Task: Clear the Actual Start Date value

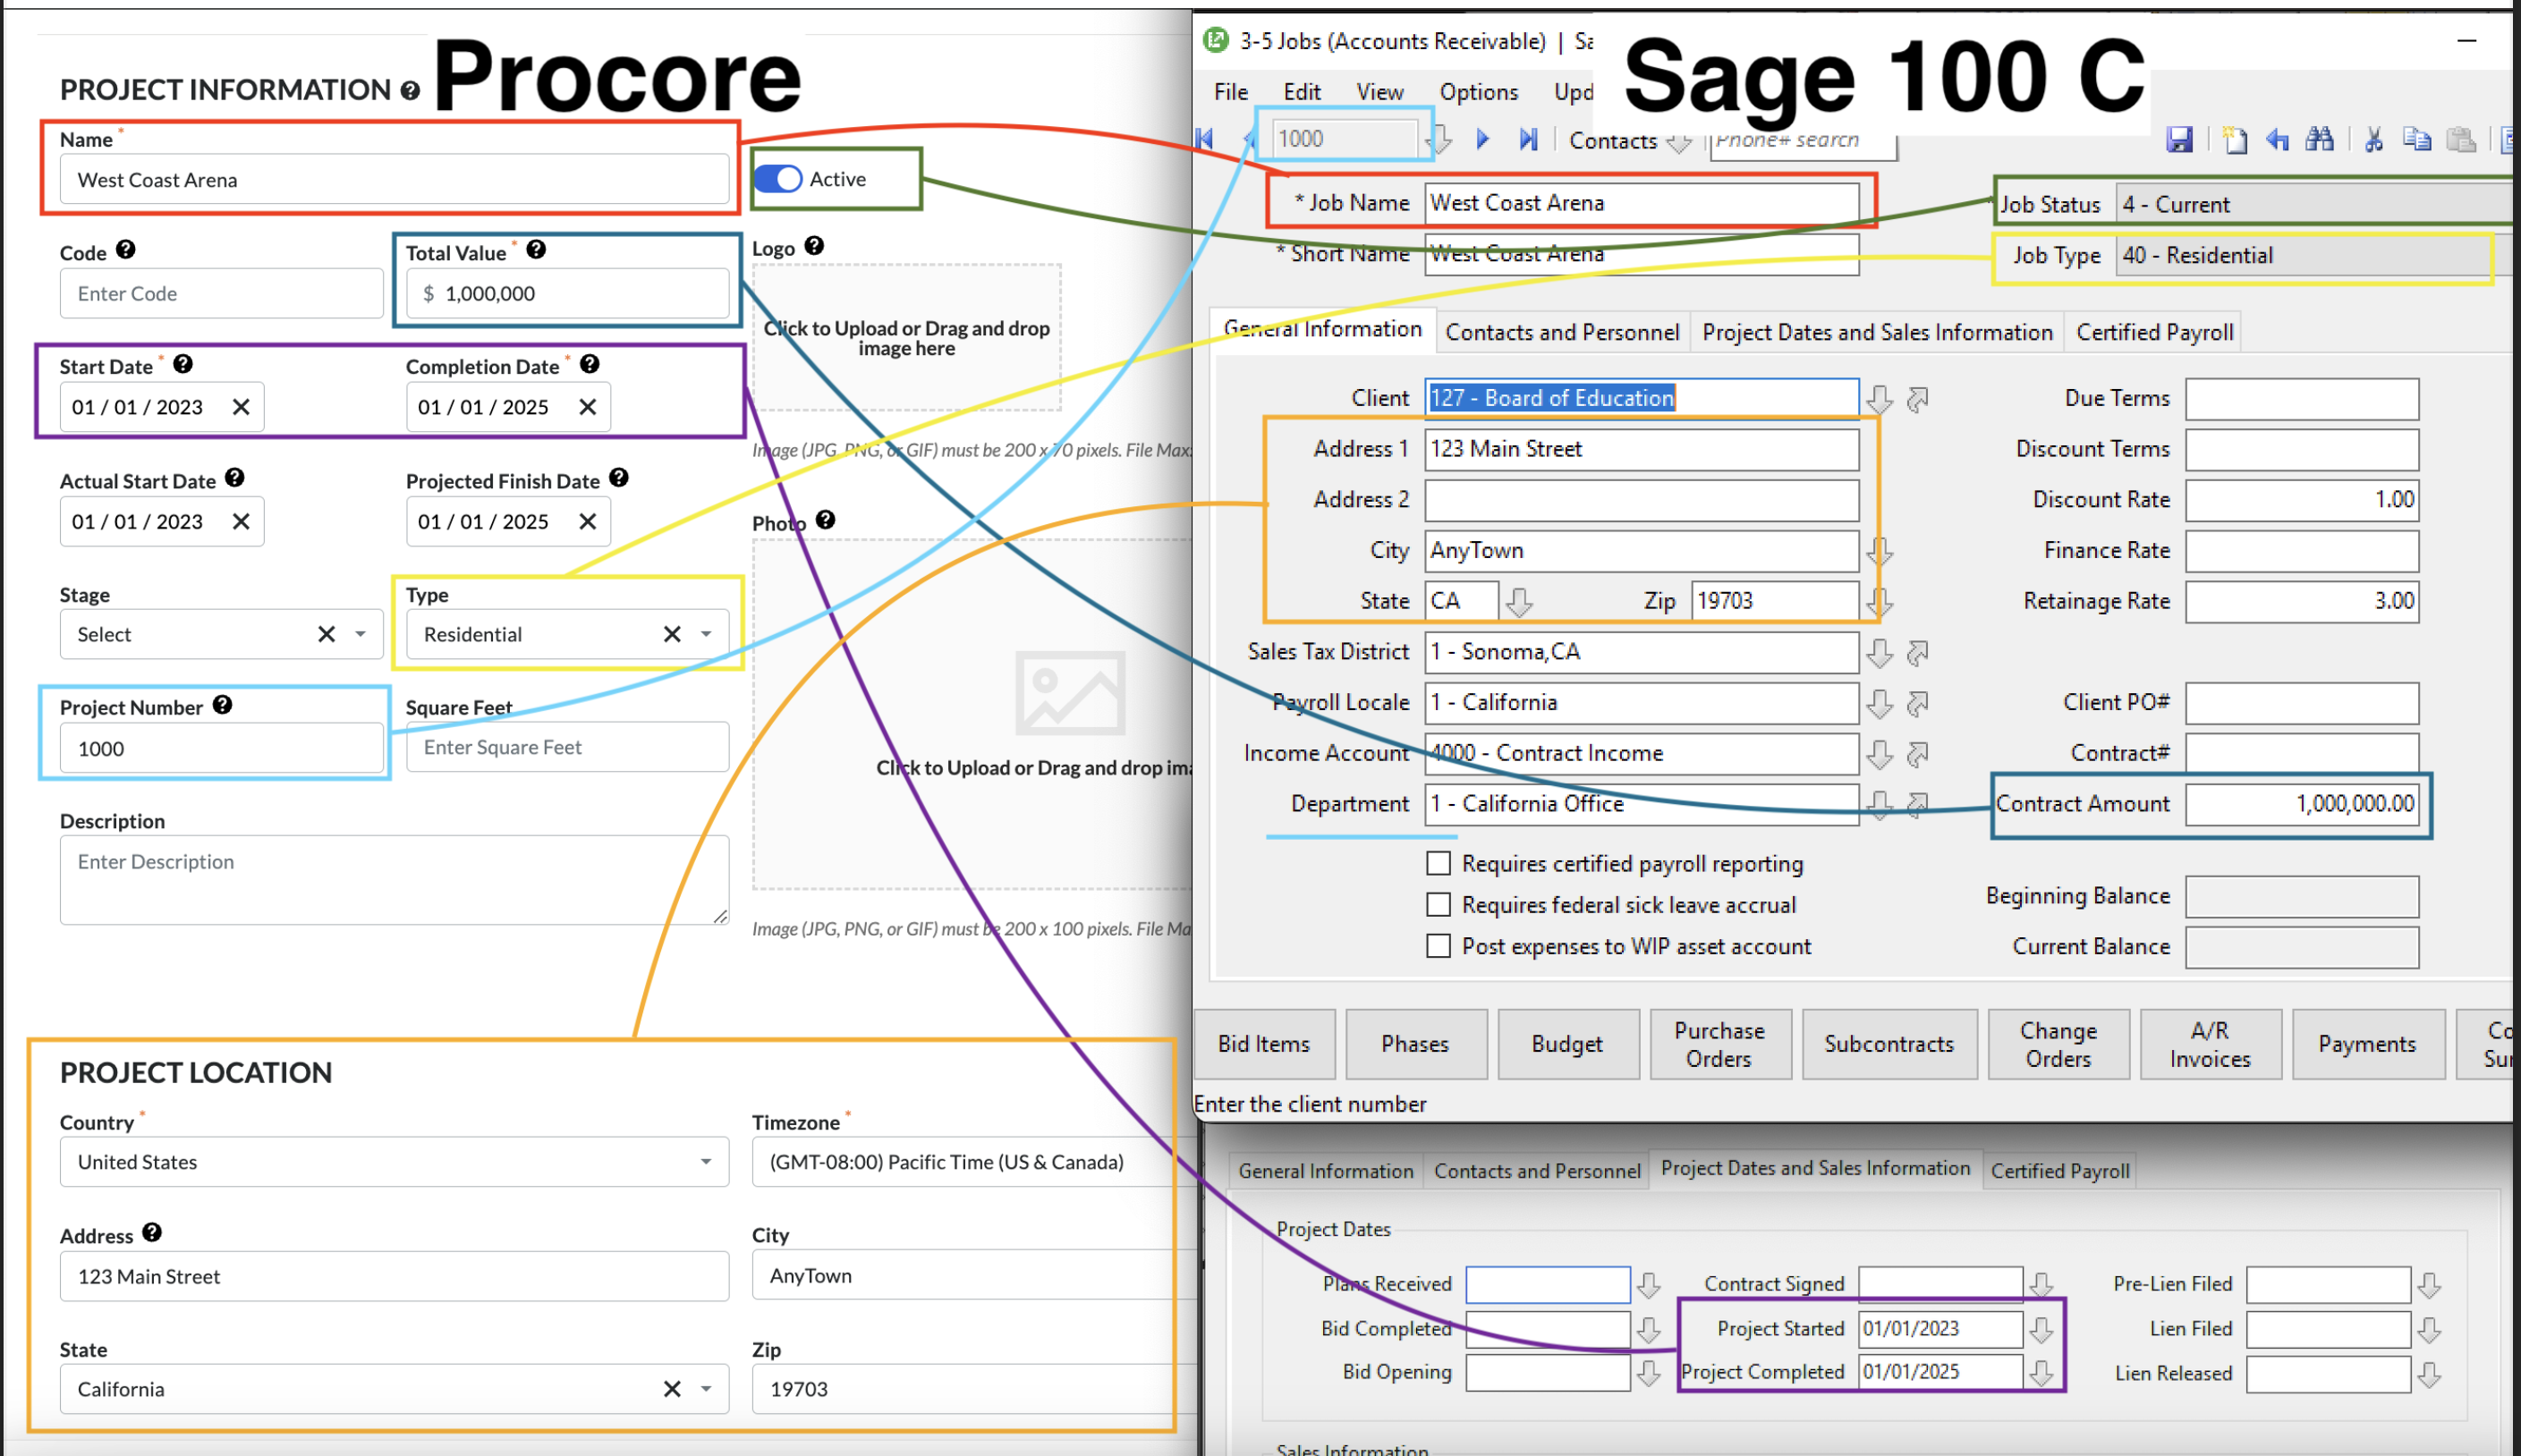Action: tap(241, 521)
